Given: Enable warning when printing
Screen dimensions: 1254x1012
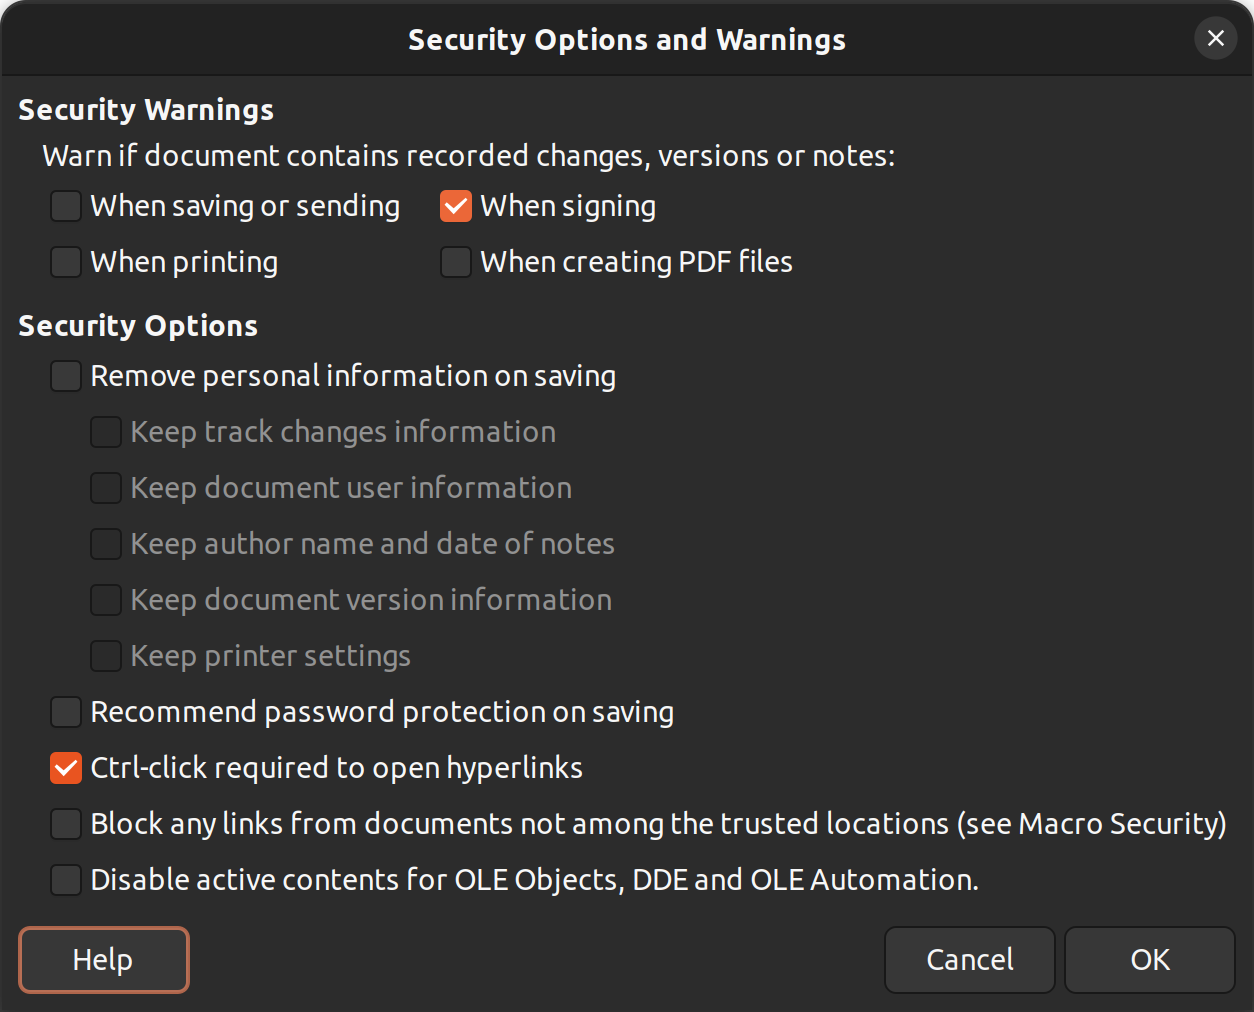Looking at the screenshot, I should 66,262.
